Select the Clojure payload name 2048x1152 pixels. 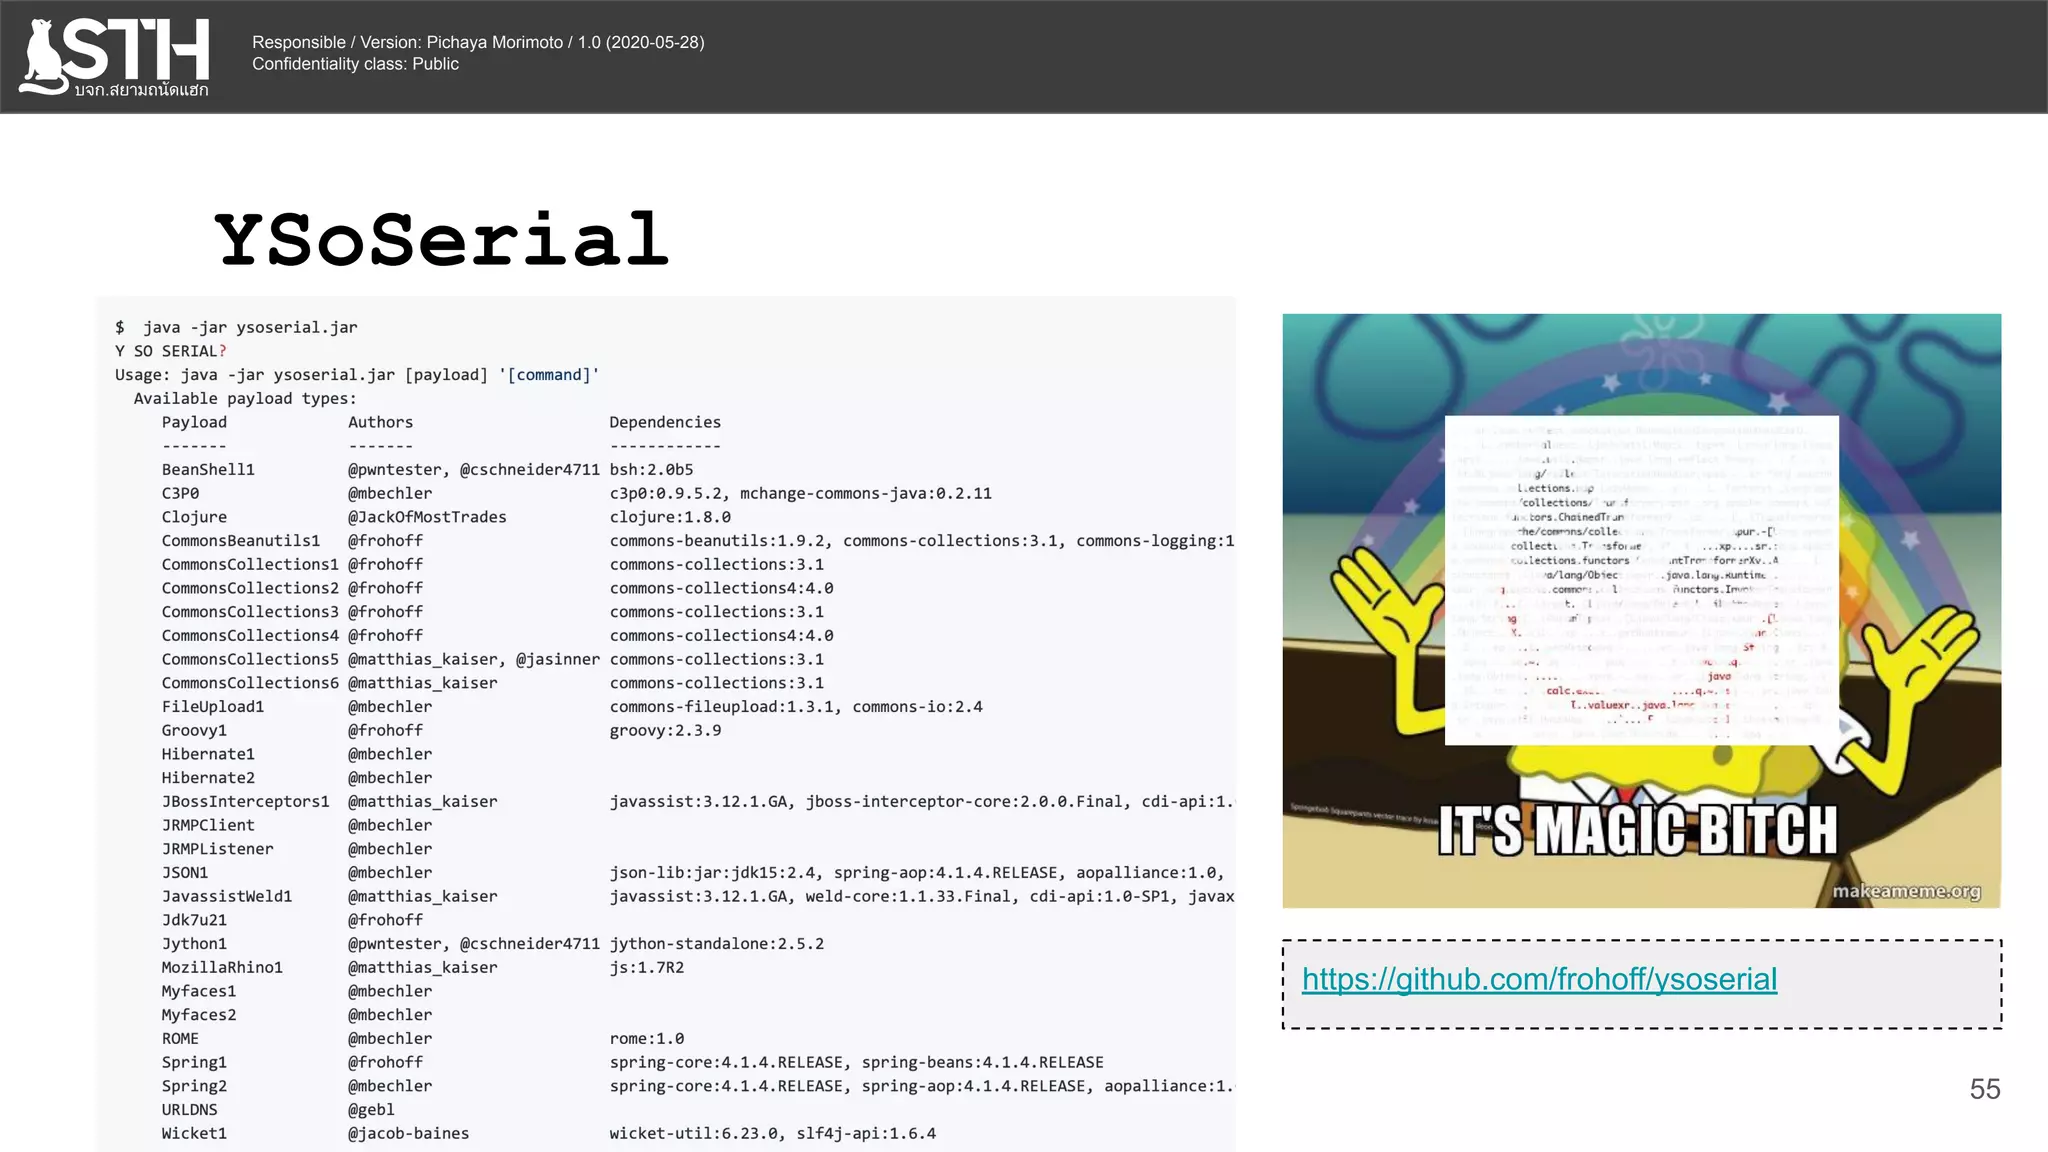tap(194, 517)
